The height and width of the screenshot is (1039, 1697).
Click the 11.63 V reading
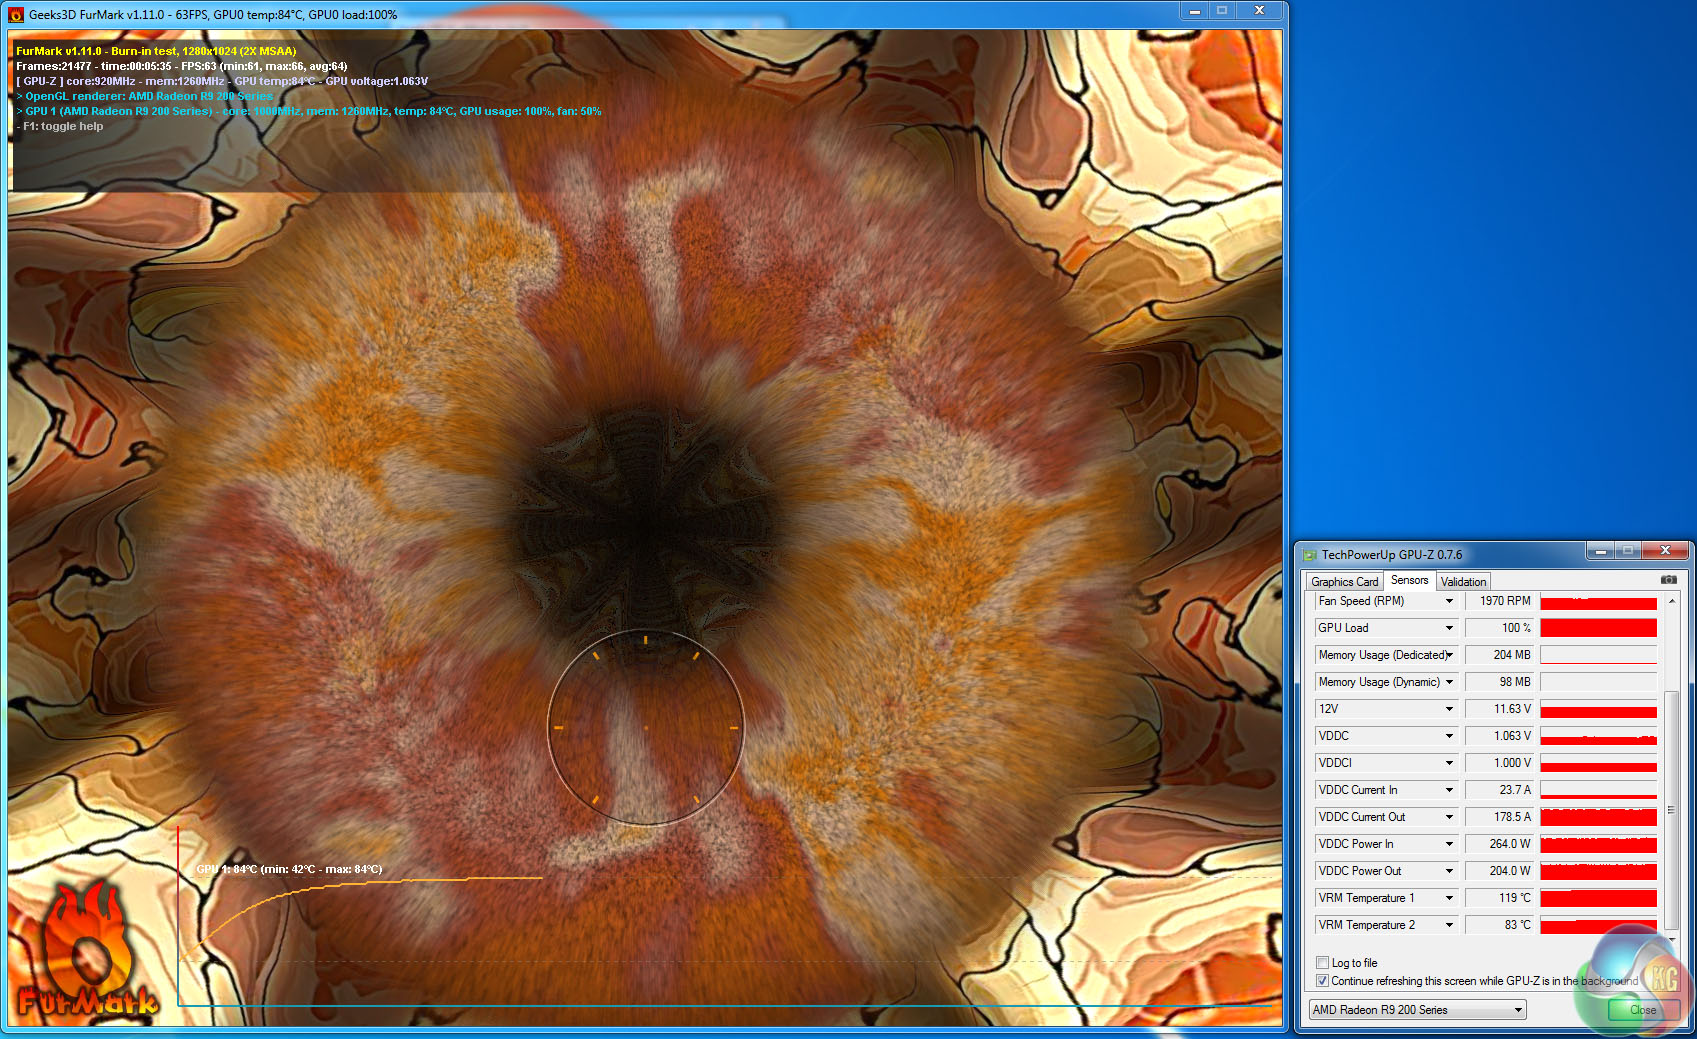pos(1499,709)
